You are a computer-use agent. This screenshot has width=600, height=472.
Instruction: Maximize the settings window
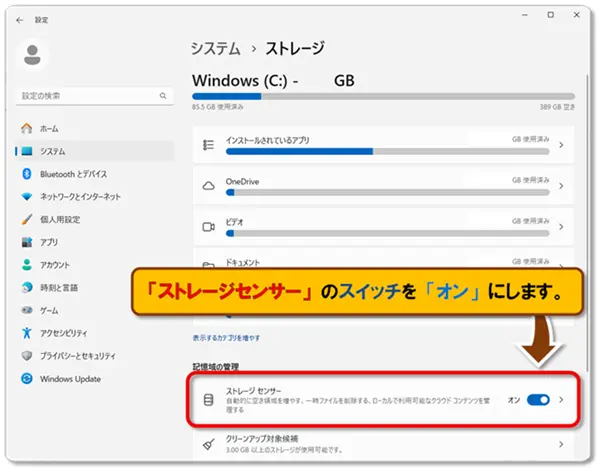point(550,15)
